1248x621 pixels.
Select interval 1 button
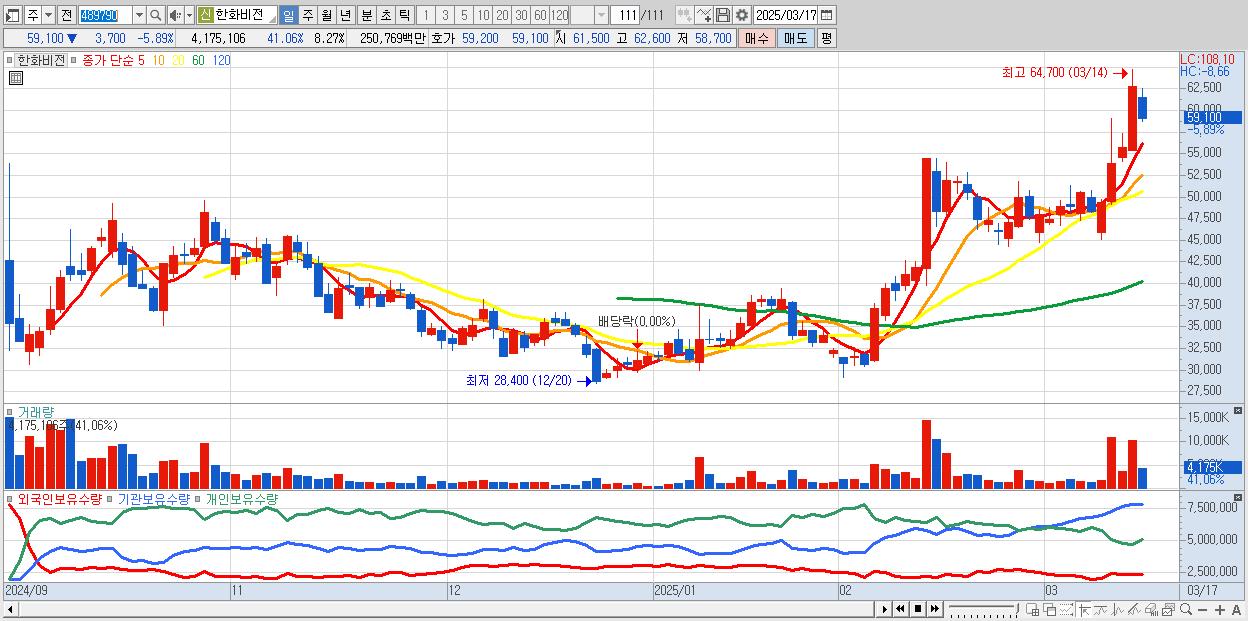tap(426, 15)
